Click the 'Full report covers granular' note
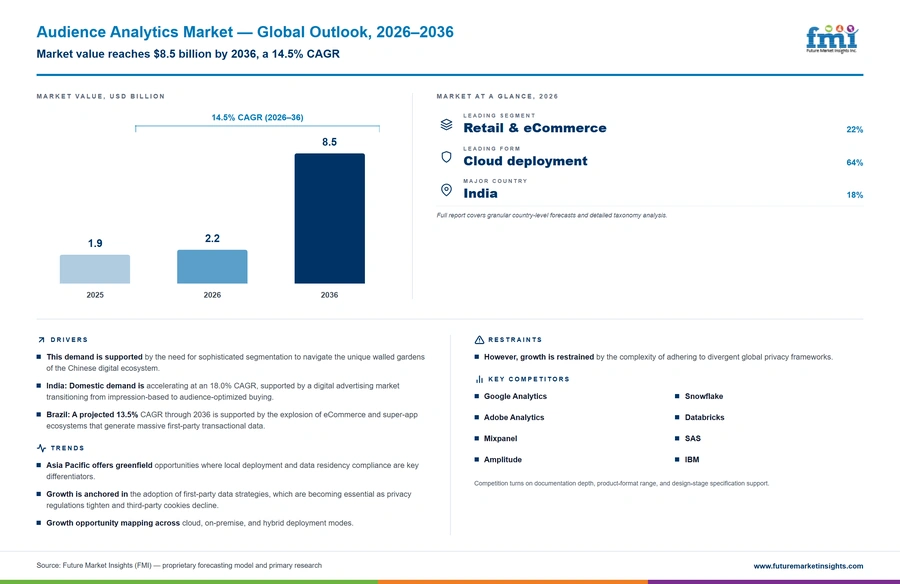This screenshot has width=900, height=584. click(552, 215)
